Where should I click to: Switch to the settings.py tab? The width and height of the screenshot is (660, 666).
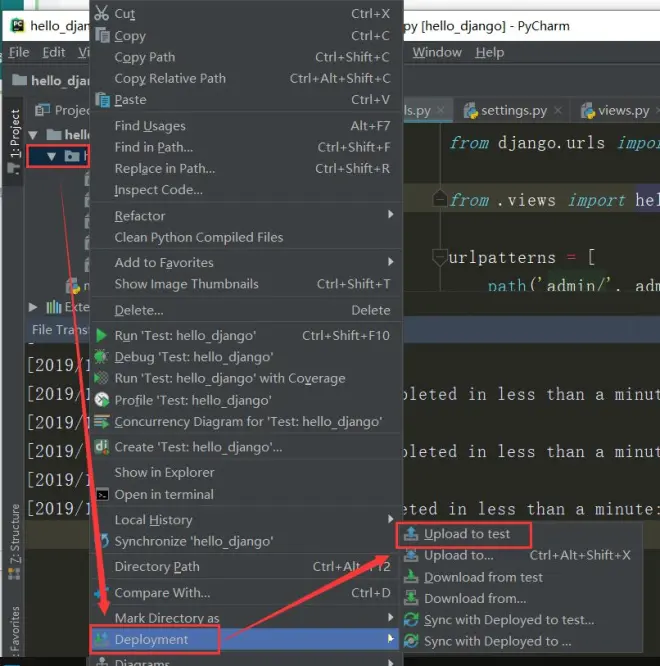point(511,111)
